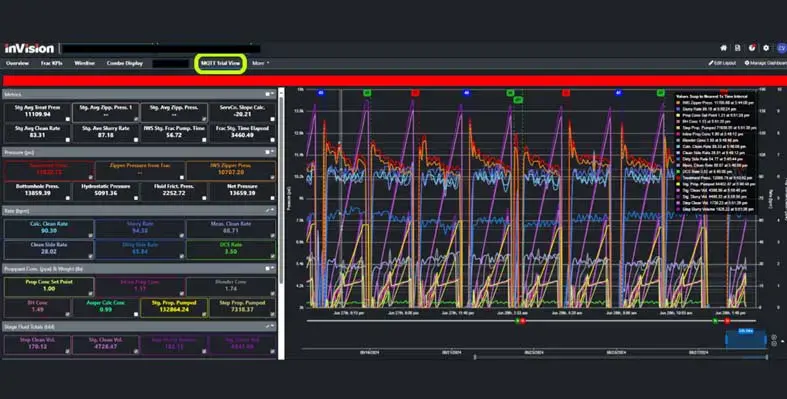Screen dimensions: 787x399
Task: Toggle checkbox on Stg Avg Clean Rate card
Action: click(68, 140)
